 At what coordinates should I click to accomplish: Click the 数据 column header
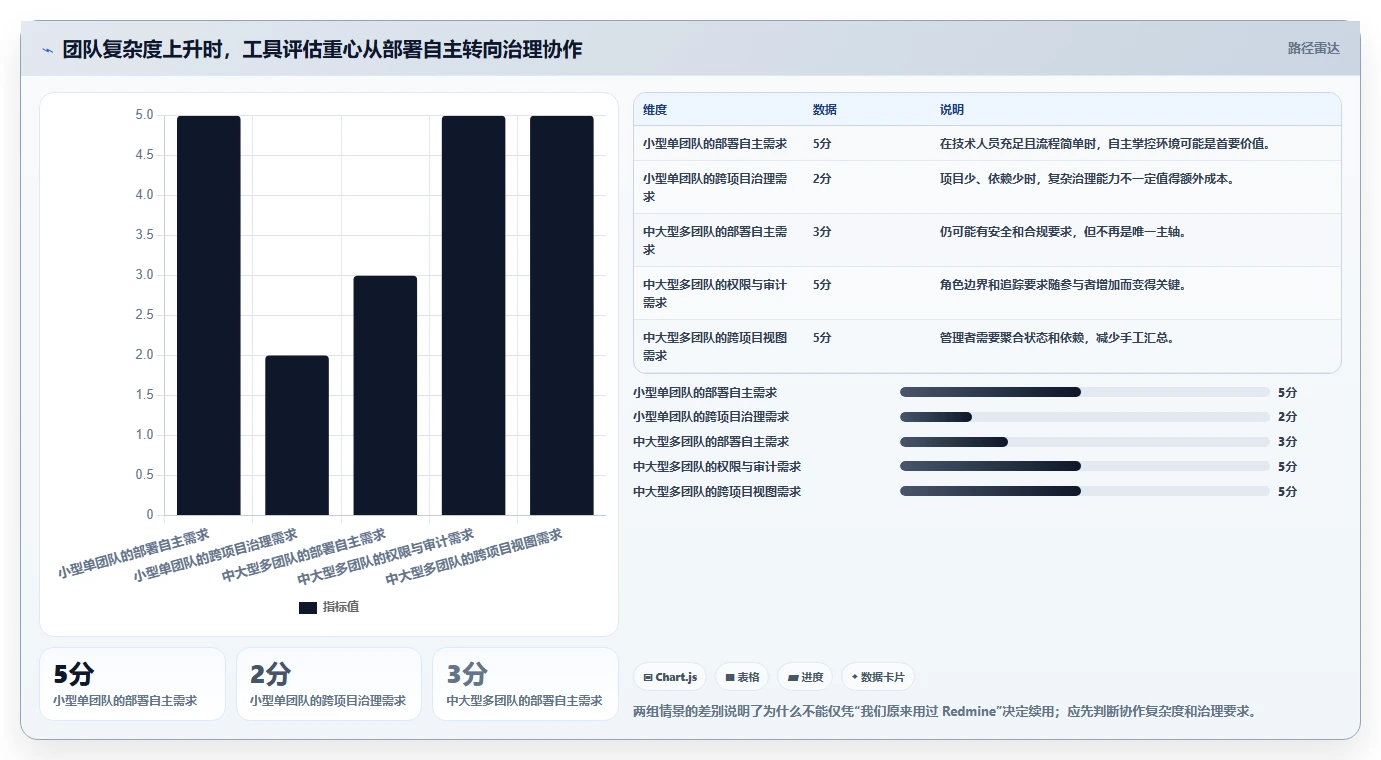tap(825, 110)
